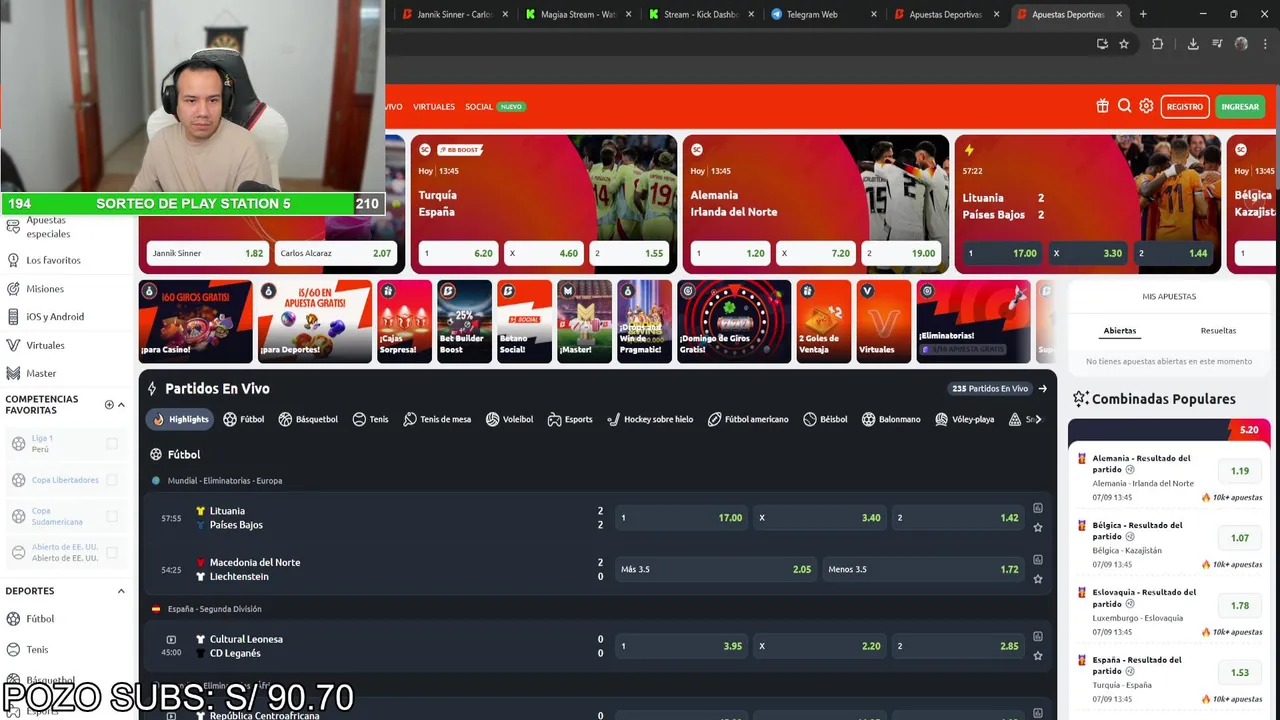This screenshot has width=1280, height=720.
Task: Bet draw 3.40 in Lituania row
Action: (820, 518)
